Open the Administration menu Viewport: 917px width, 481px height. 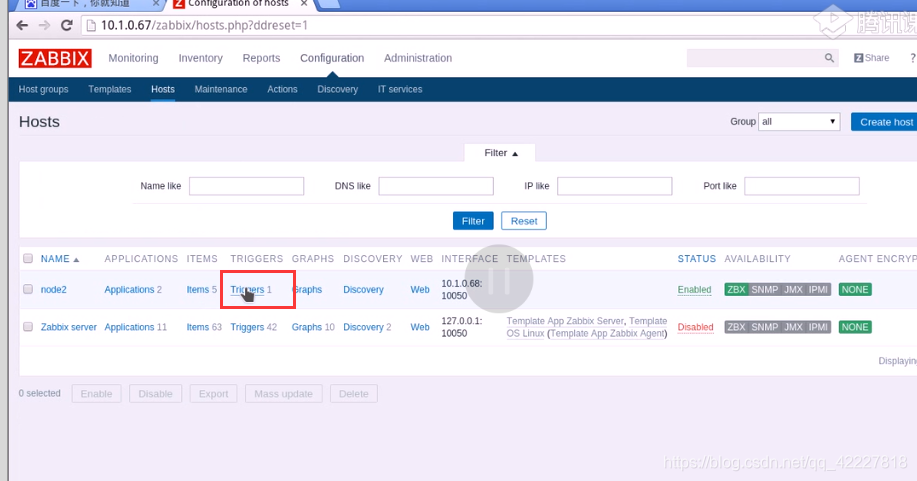tap(418, 58)
